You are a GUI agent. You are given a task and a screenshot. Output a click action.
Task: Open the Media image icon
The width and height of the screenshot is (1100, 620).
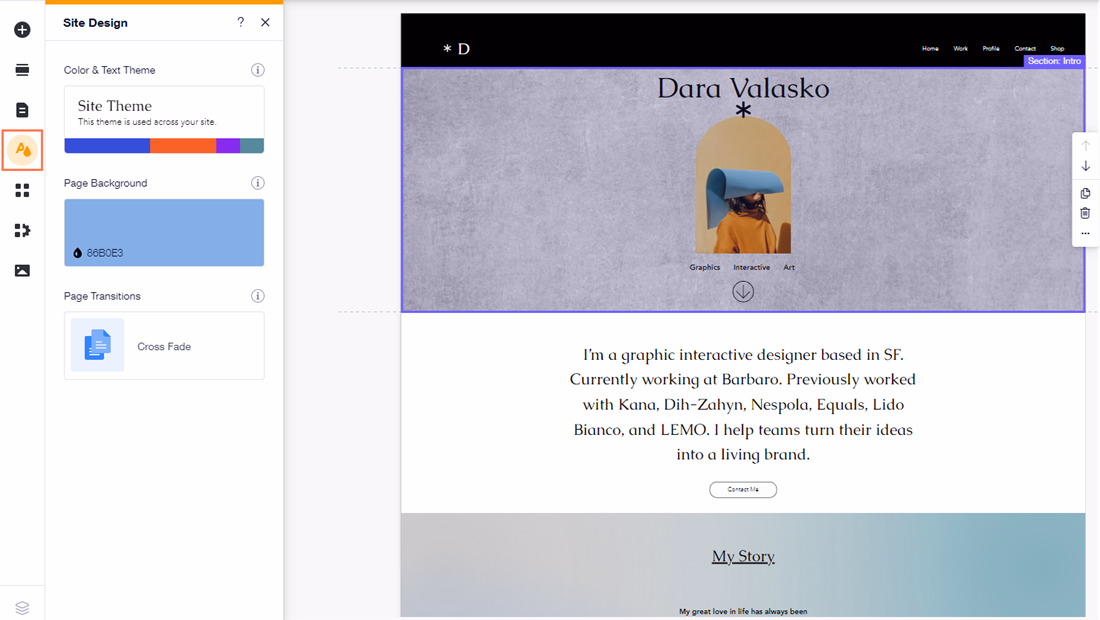point(22,270)
